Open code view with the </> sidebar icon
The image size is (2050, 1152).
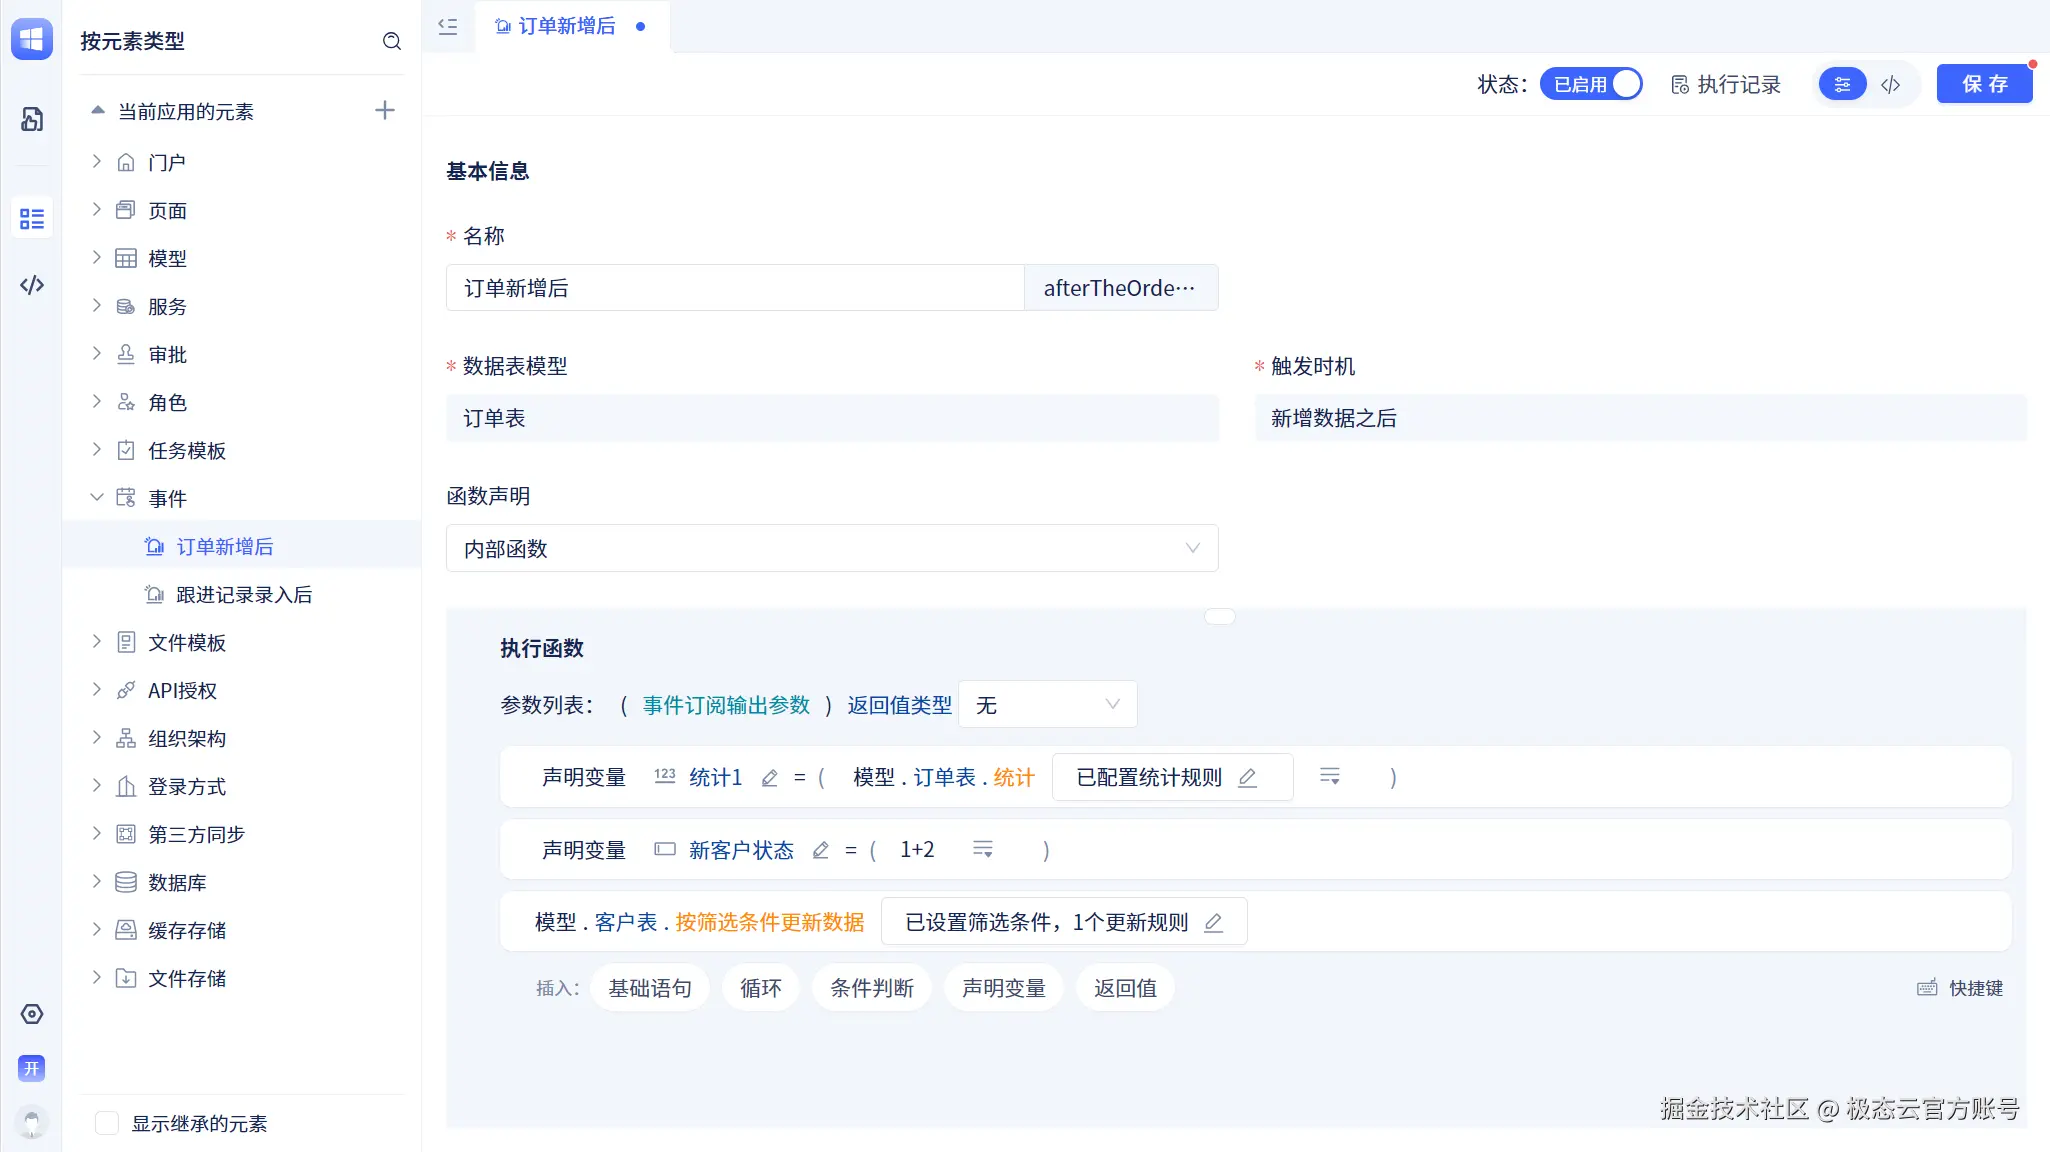[x=32, y=285]
